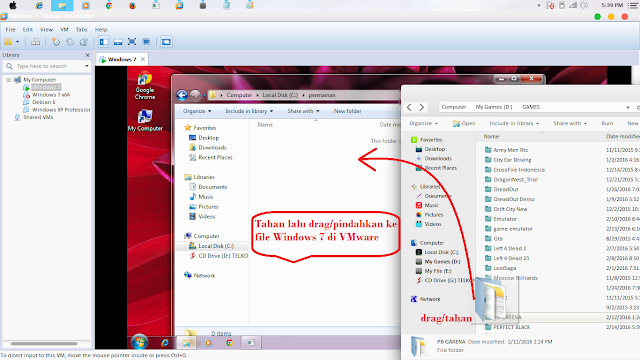Open the Tabs menu
Screen dimensions: 640x360
81,29
